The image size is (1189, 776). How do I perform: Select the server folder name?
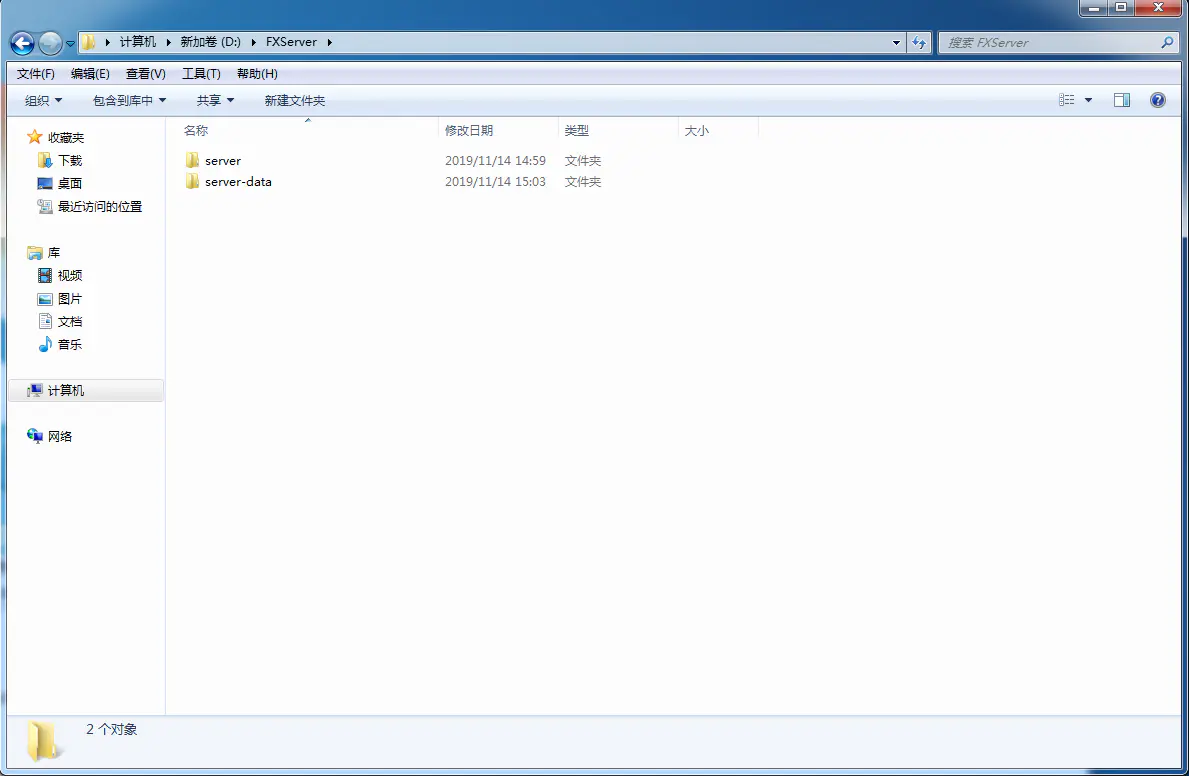click(x=223, y=161)
